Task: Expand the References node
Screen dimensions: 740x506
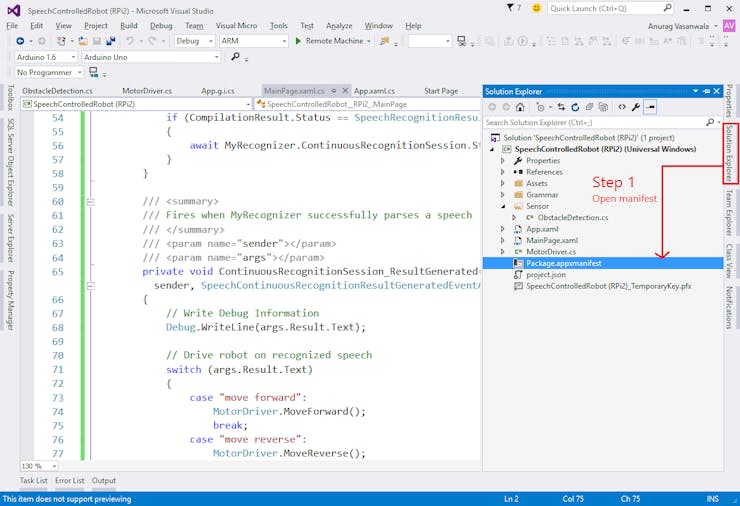Action: click(503, 172)
